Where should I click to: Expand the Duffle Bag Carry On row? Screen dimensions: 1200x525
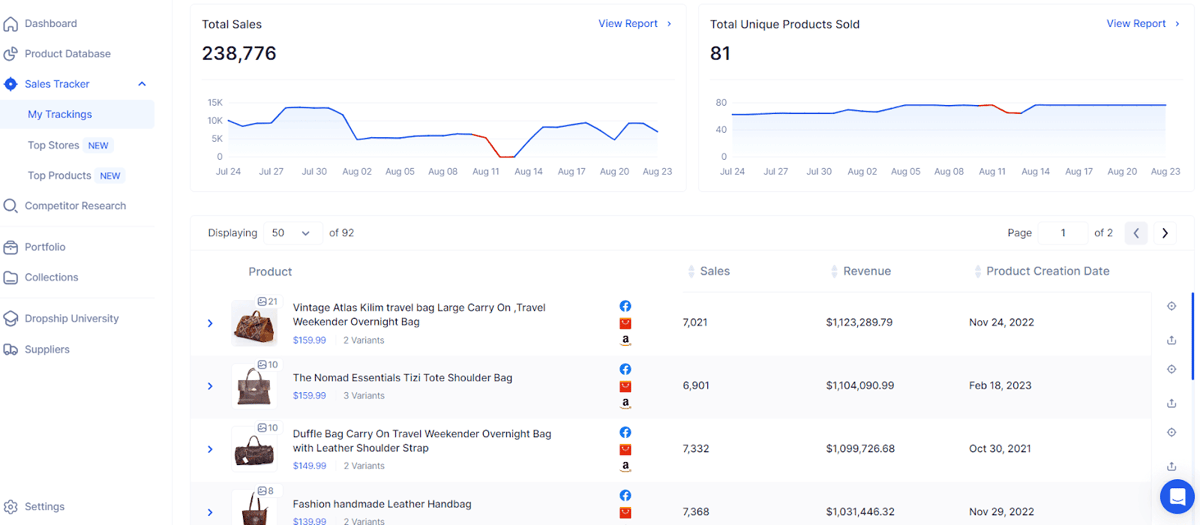(210, 449)
